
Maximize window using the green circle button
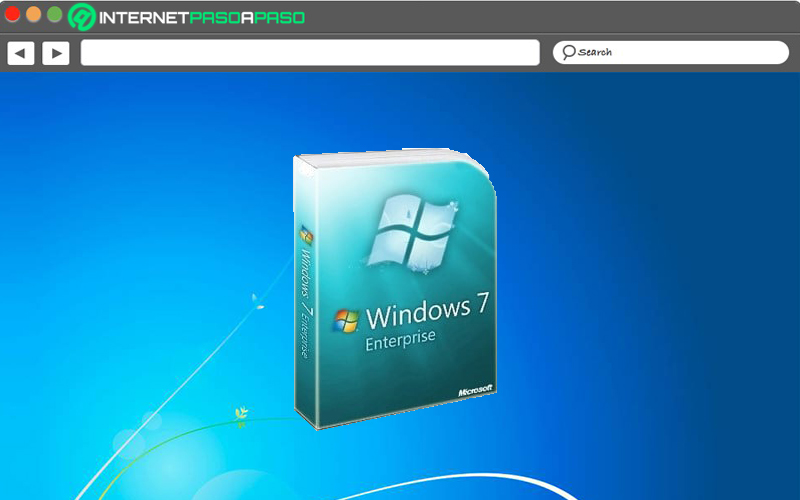click(x=55, y=14)
